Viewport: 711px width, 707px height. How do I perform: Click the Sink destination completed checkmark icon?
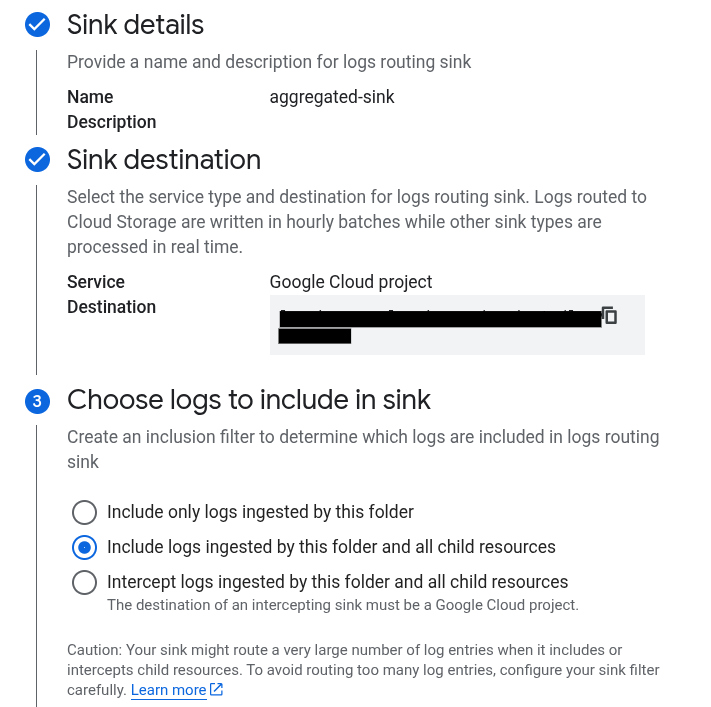tap(38, 160)
